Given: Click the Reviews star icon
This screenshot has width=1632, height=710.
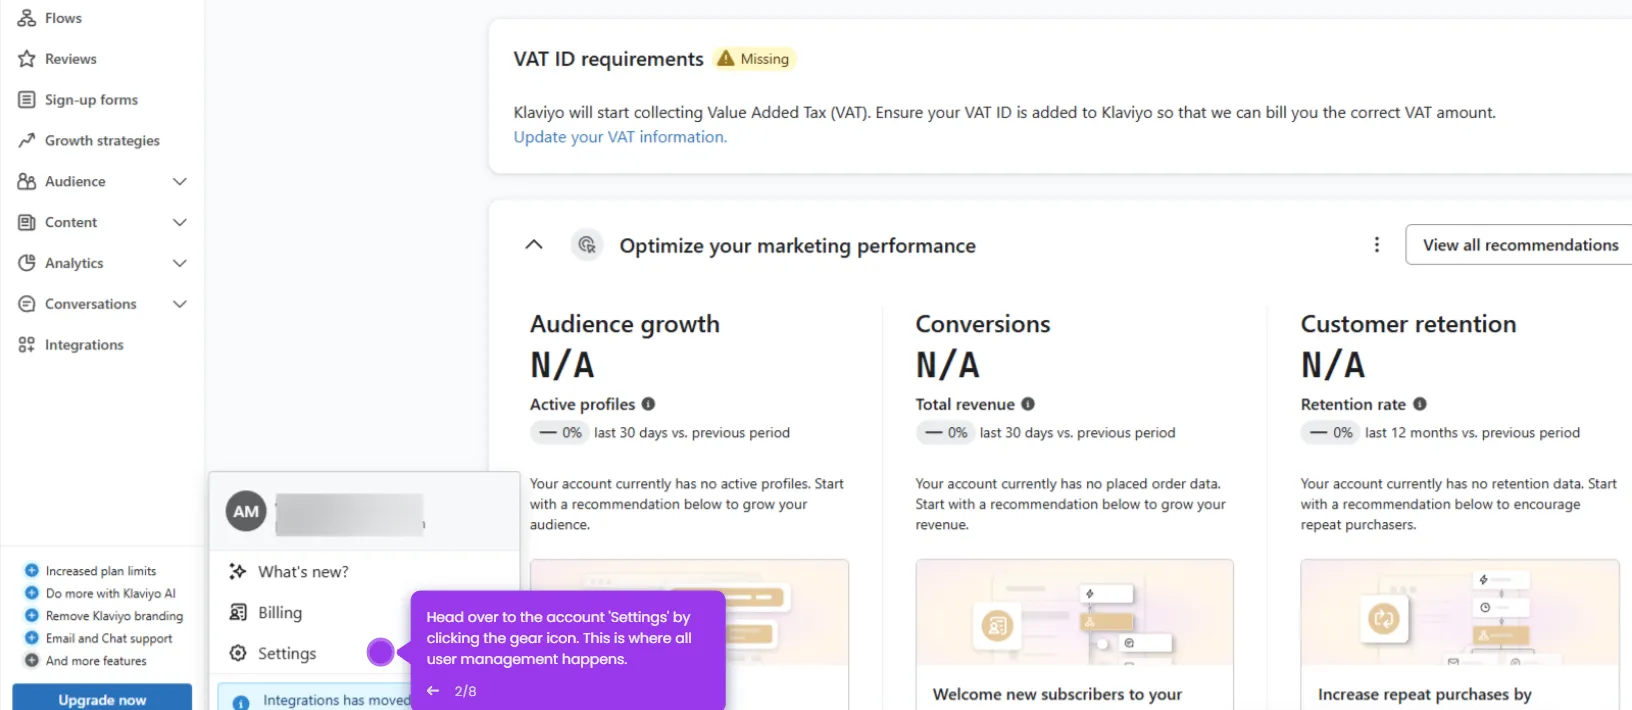Looking at the screenshot, I should 27,59.
